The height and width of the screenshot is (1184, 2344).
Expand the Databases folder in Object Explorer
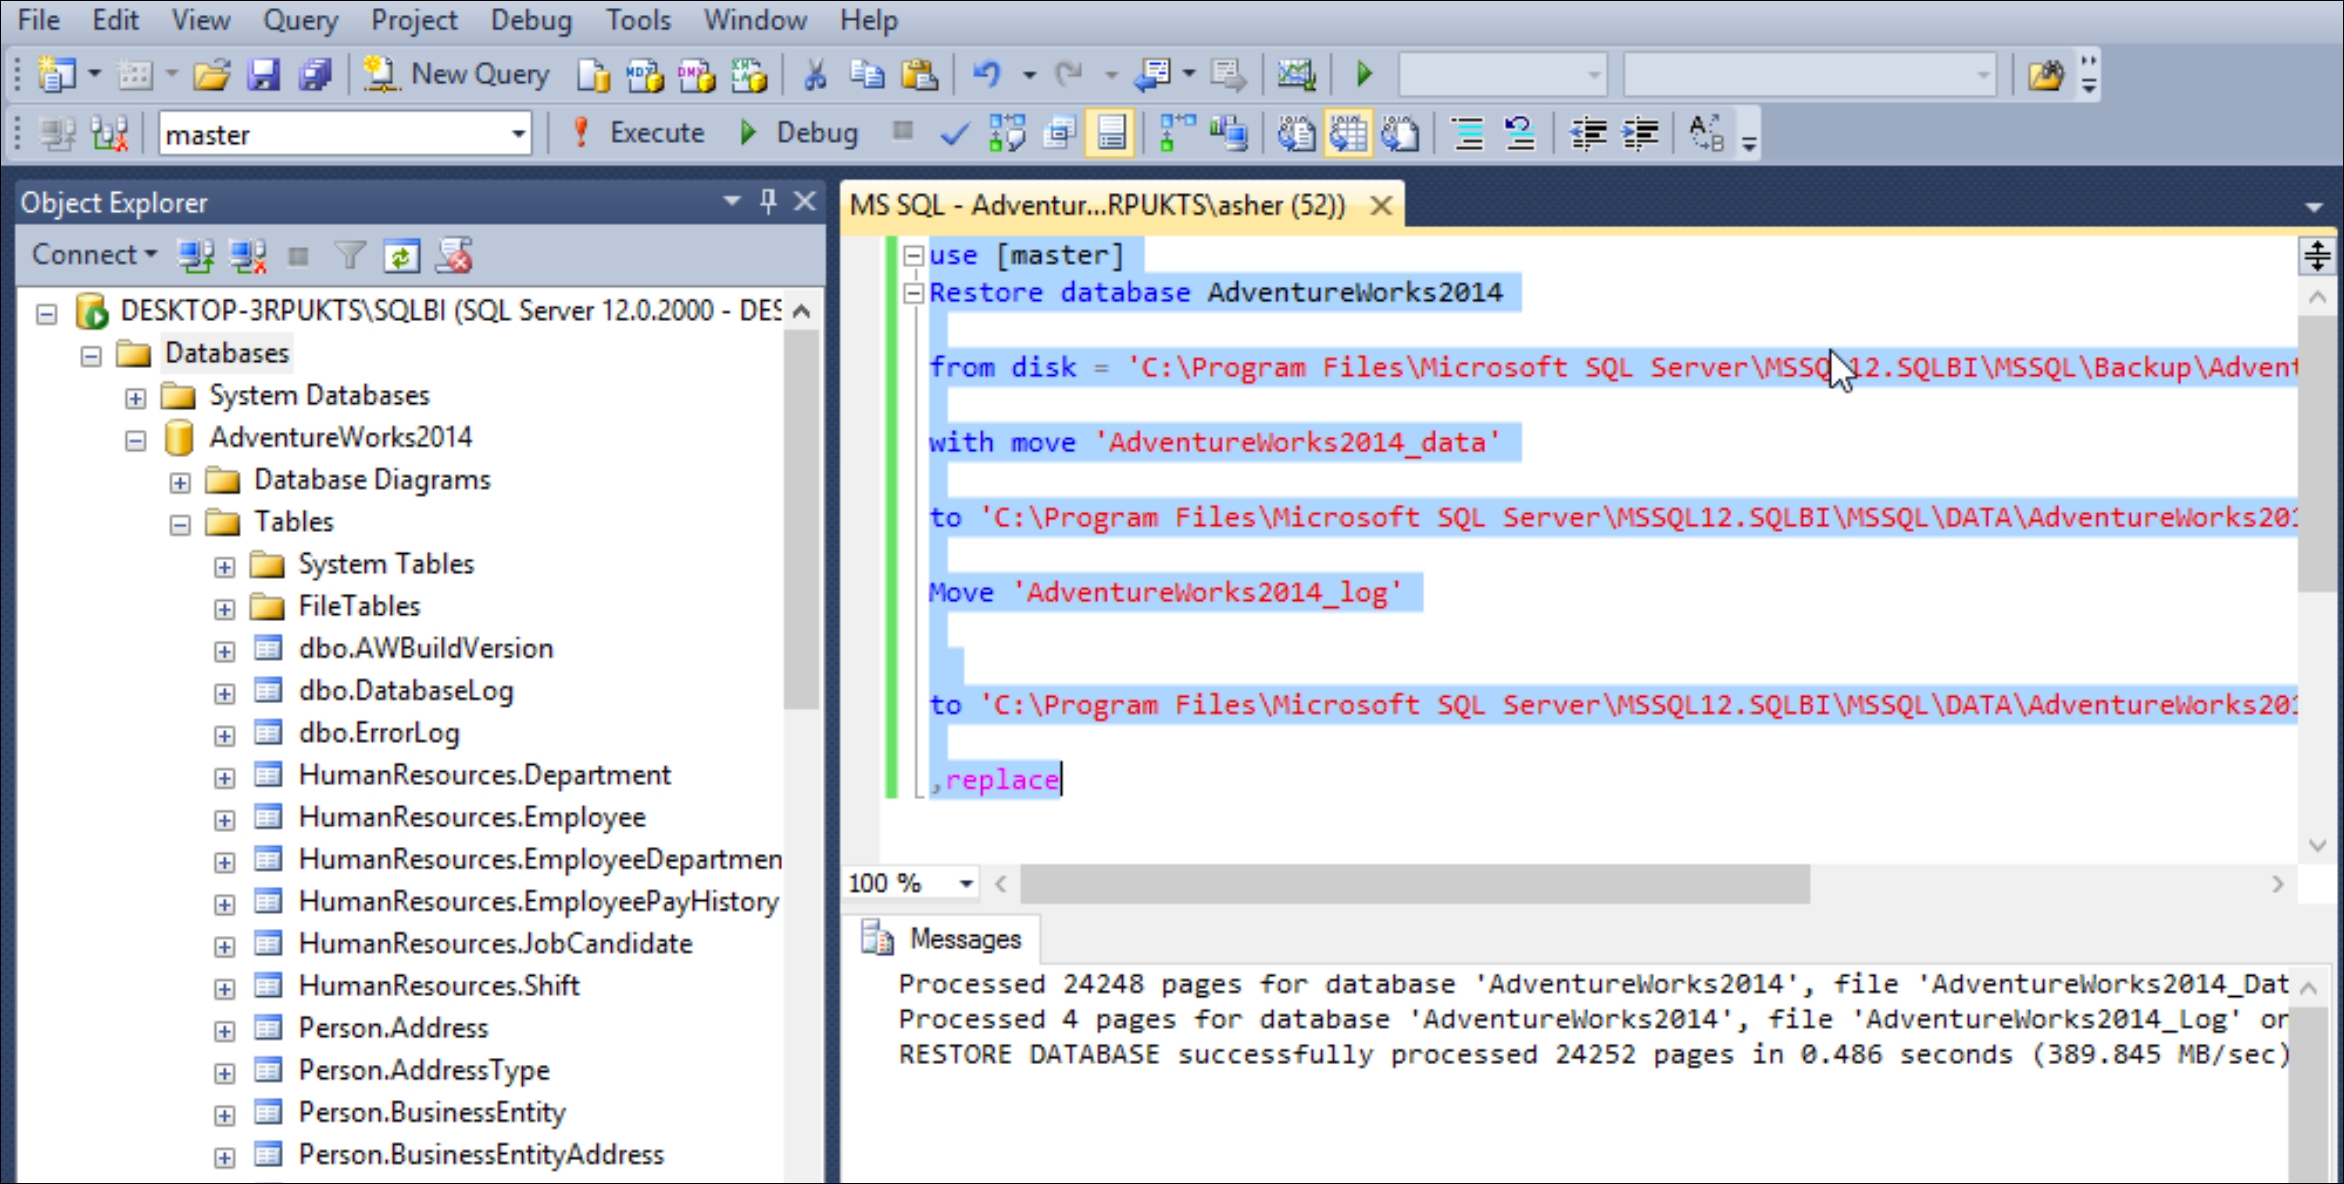tap(88, 350)
